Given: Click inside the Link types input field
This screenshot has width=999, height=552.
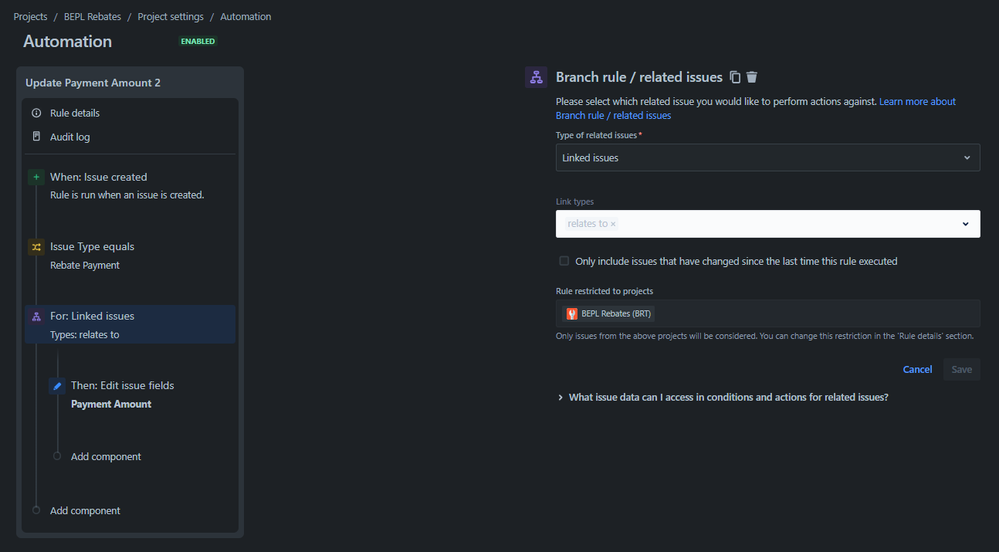Looking at the screenshot, I should (x=768, y=224).
